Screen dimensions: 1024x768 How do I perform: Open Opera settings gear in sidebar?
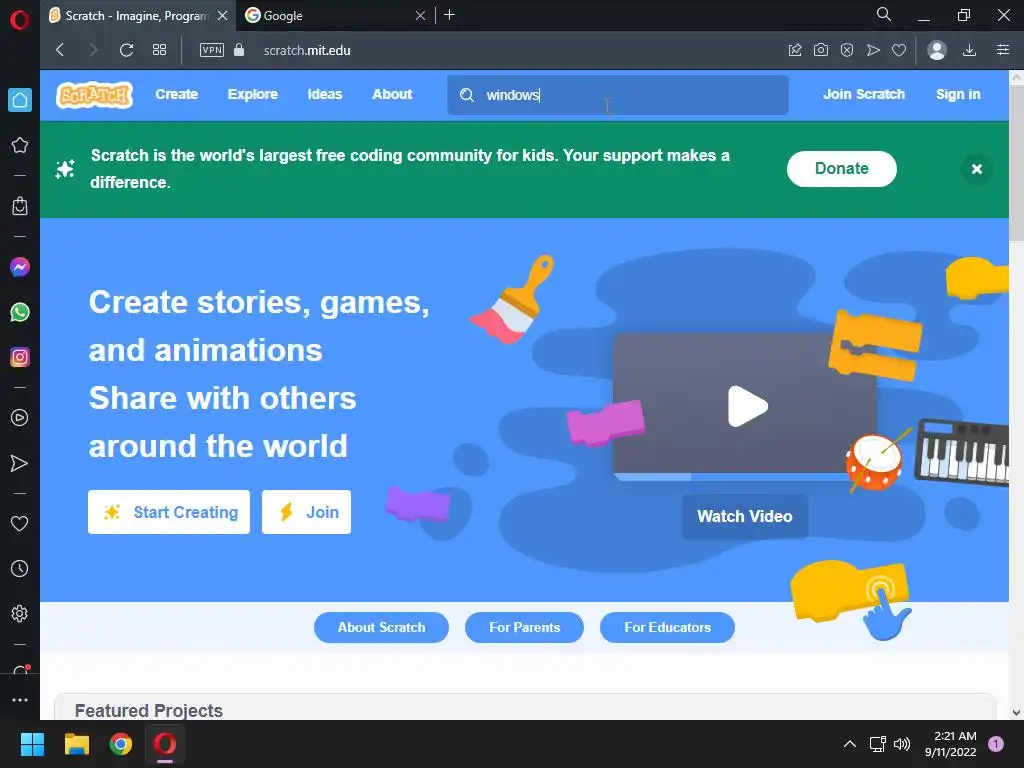click(20, 614)
